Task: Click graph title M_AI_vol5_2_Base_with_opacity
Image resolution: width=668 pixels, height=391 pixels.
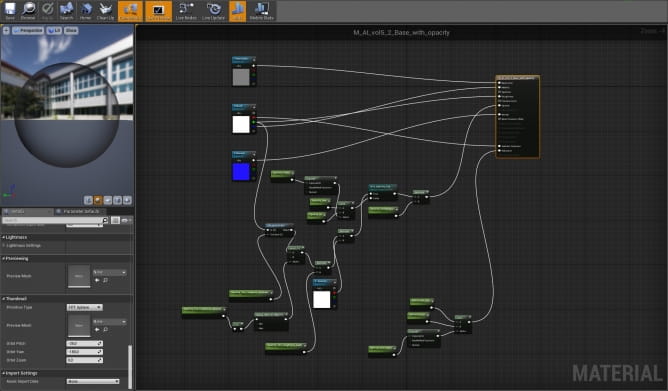Action: coord(401,33)
